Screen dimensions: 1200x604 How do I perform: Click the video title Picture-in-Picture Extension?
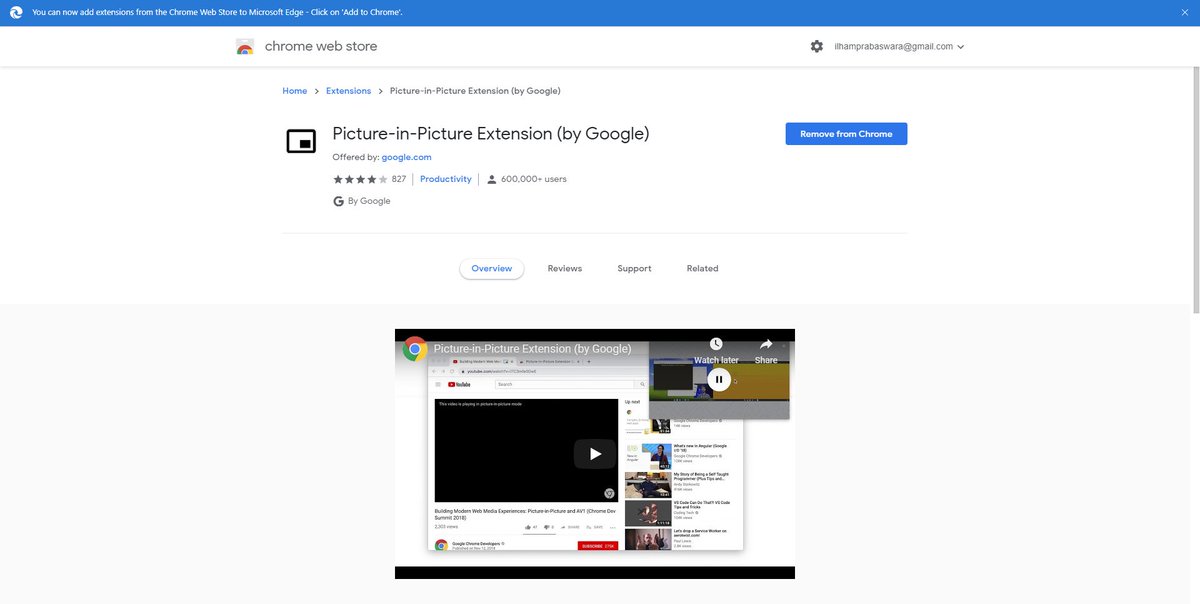tap(532, 349)
